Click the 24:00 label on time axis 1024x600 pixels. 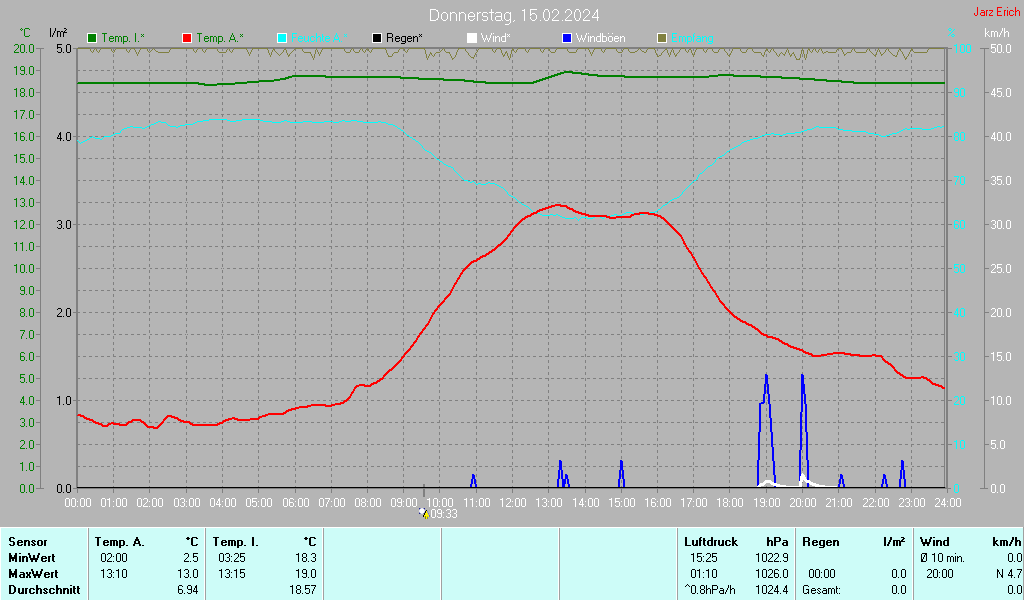(x=947, y=502)
